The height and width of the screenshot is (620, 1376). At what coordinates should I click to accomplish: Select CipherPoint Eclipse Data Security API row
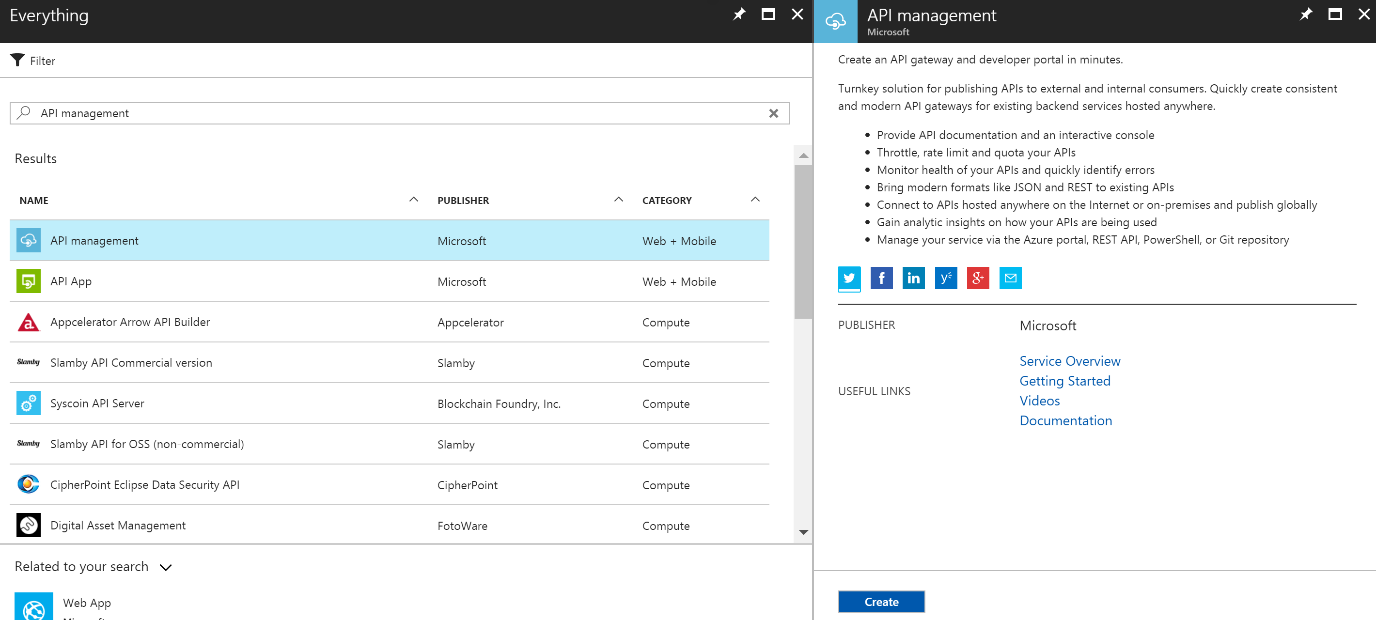tap(390, 485)
